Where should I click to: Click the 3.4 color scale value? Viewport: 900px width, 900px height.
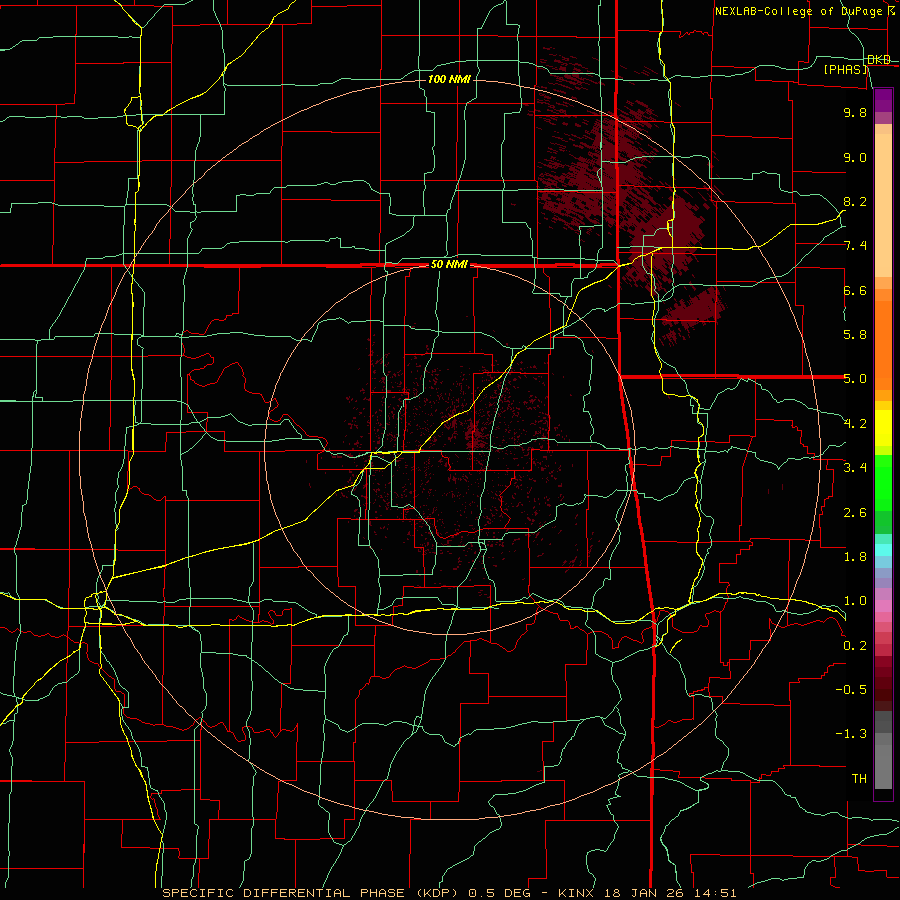point(855,468)
